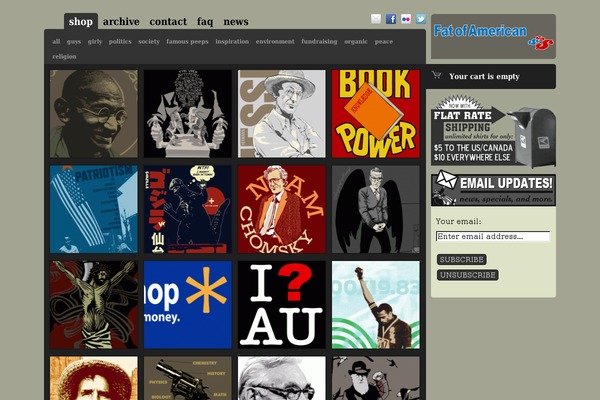Image resolution: width=600 pixels, height=400 pixels.
Task: Open the red sombrero portrait thumbnail
Action: coord(94,379)
